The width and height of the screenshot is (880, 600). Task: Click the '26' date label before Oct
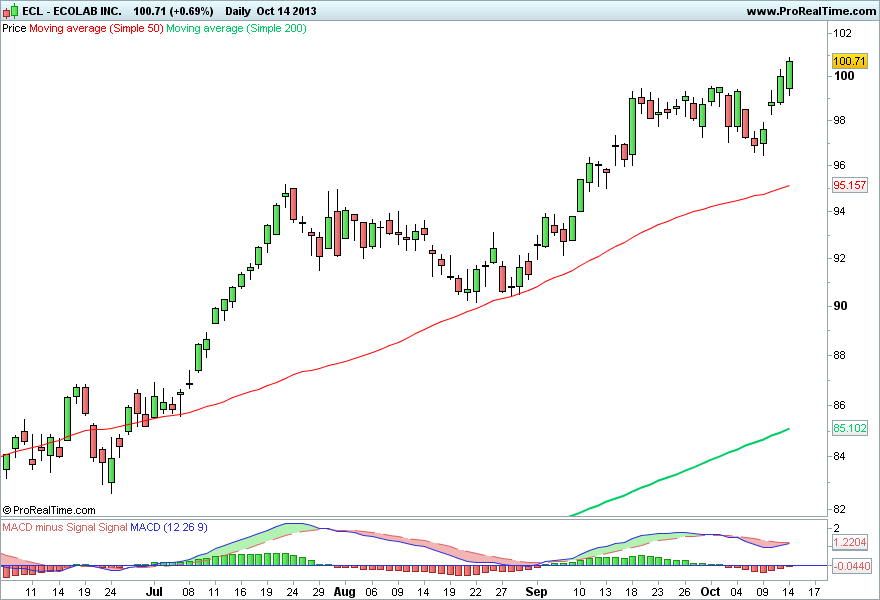684,592
